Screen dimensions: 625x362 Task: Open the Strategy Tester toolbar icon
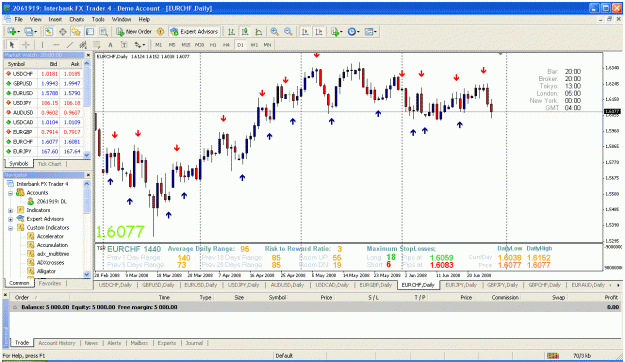104,31
